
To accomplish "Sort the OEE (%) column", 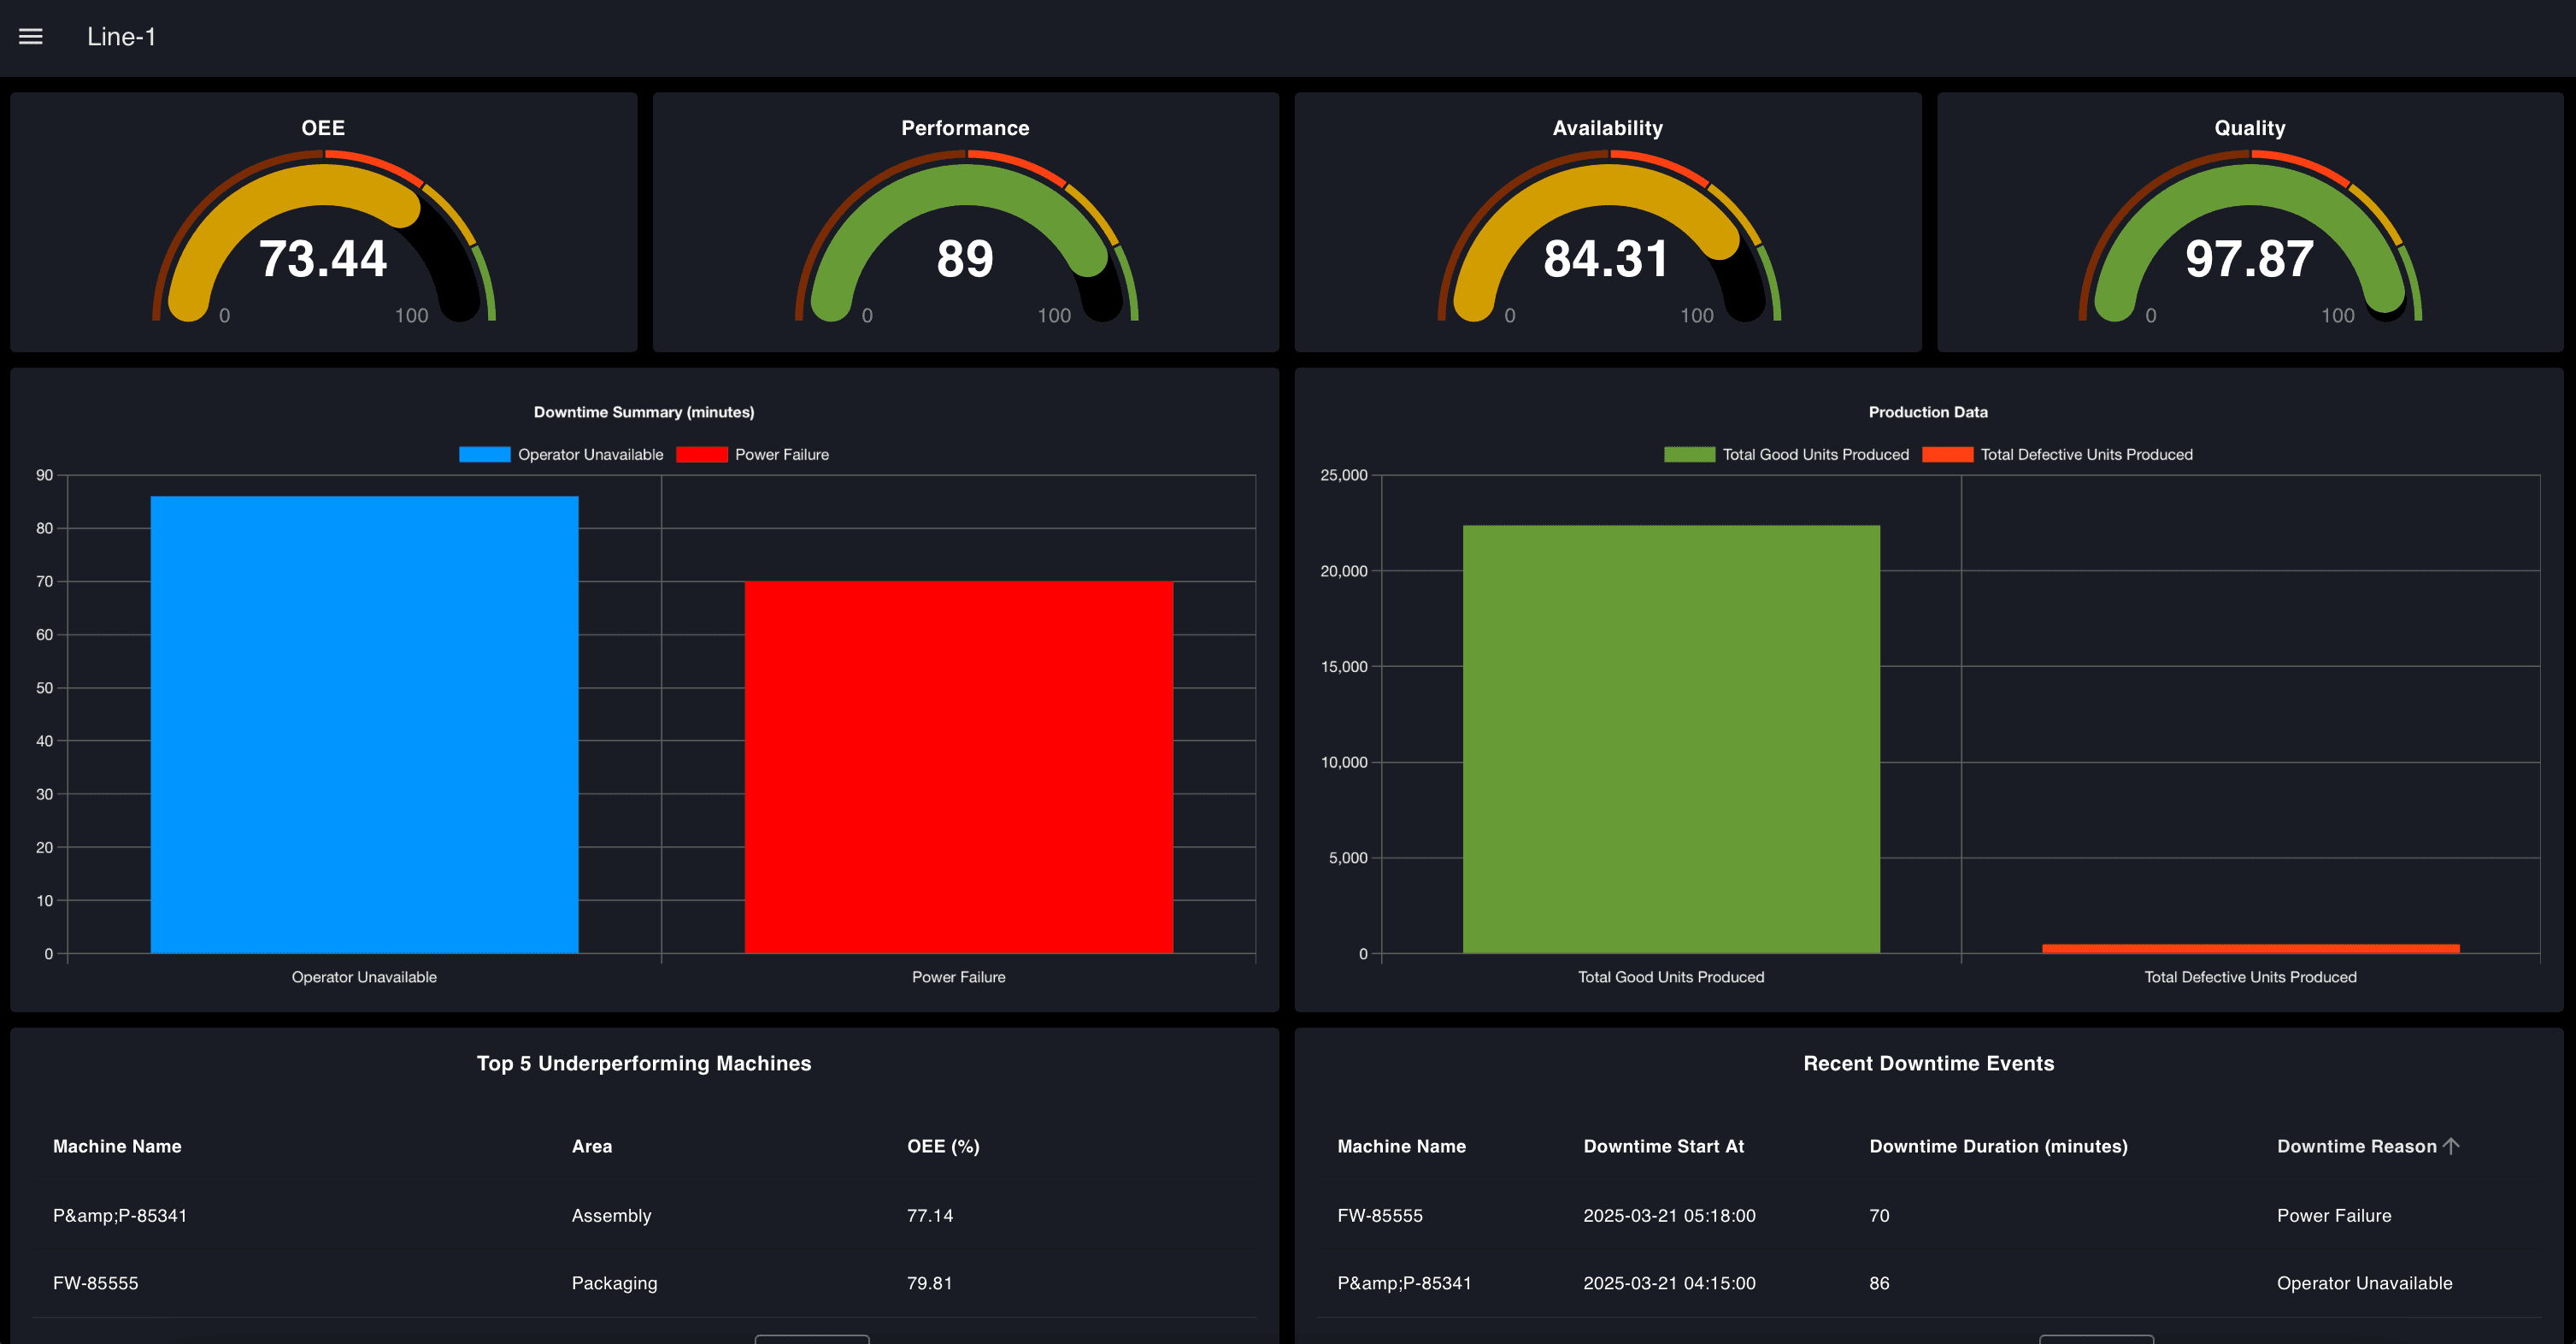I will (943, 1146).
